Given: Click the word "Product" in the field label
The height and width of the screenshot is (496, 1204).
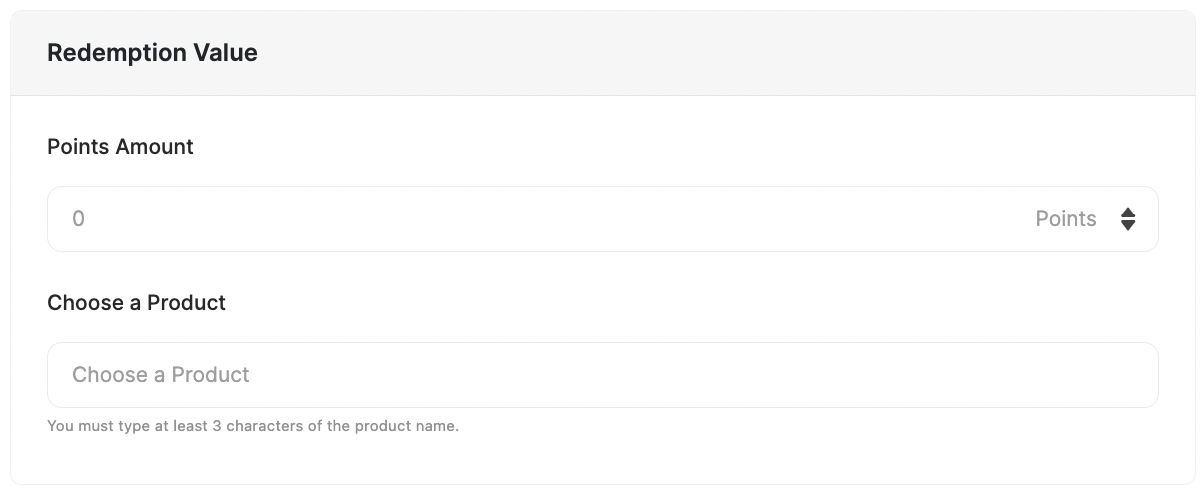Looking at the screenshot, I should pos(187,302).
